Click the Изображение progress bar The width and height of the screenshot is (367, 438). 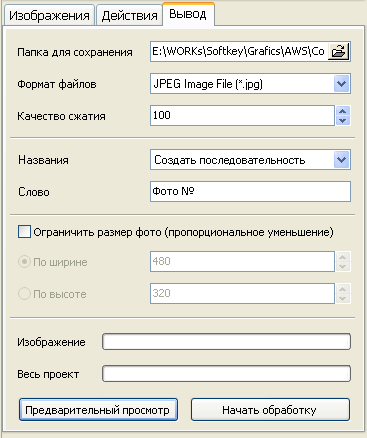point(226,342)
